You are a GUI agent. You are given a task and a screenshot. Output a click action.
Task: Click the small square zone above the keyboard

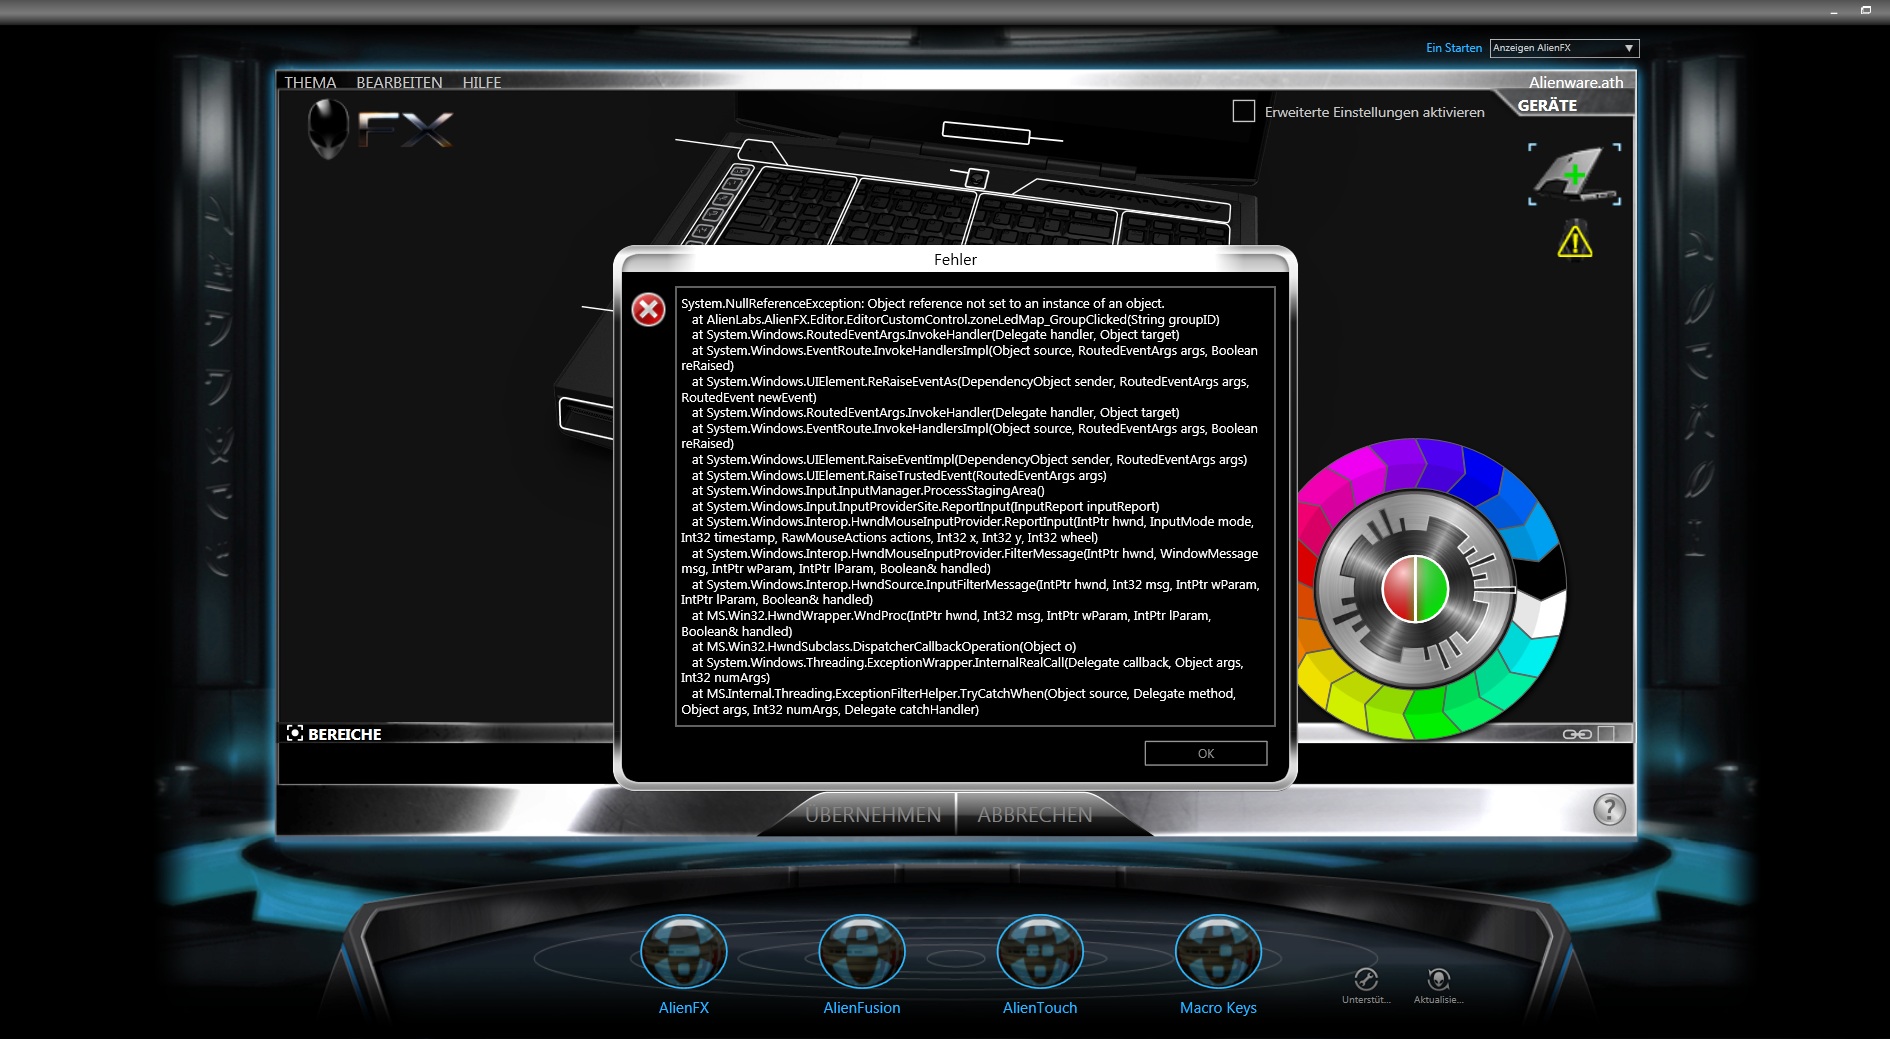click(x=977, y=179)
